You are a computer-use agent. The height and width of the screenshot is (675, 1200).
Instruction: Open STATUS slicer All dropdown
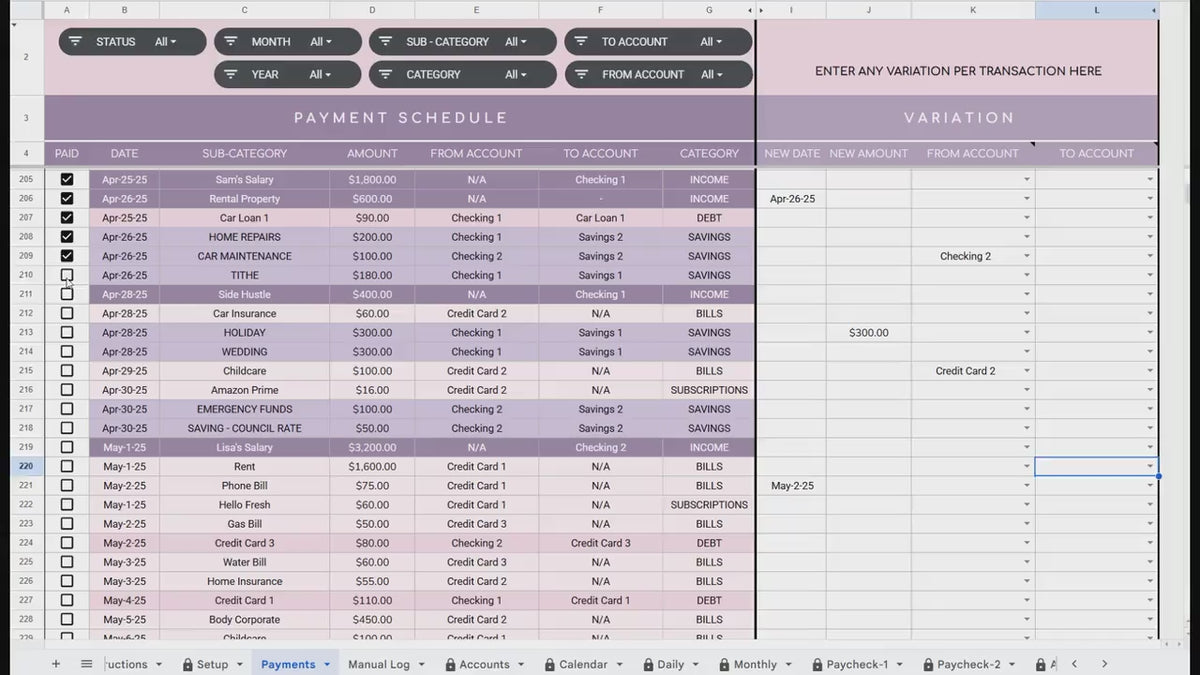[166, 42]
